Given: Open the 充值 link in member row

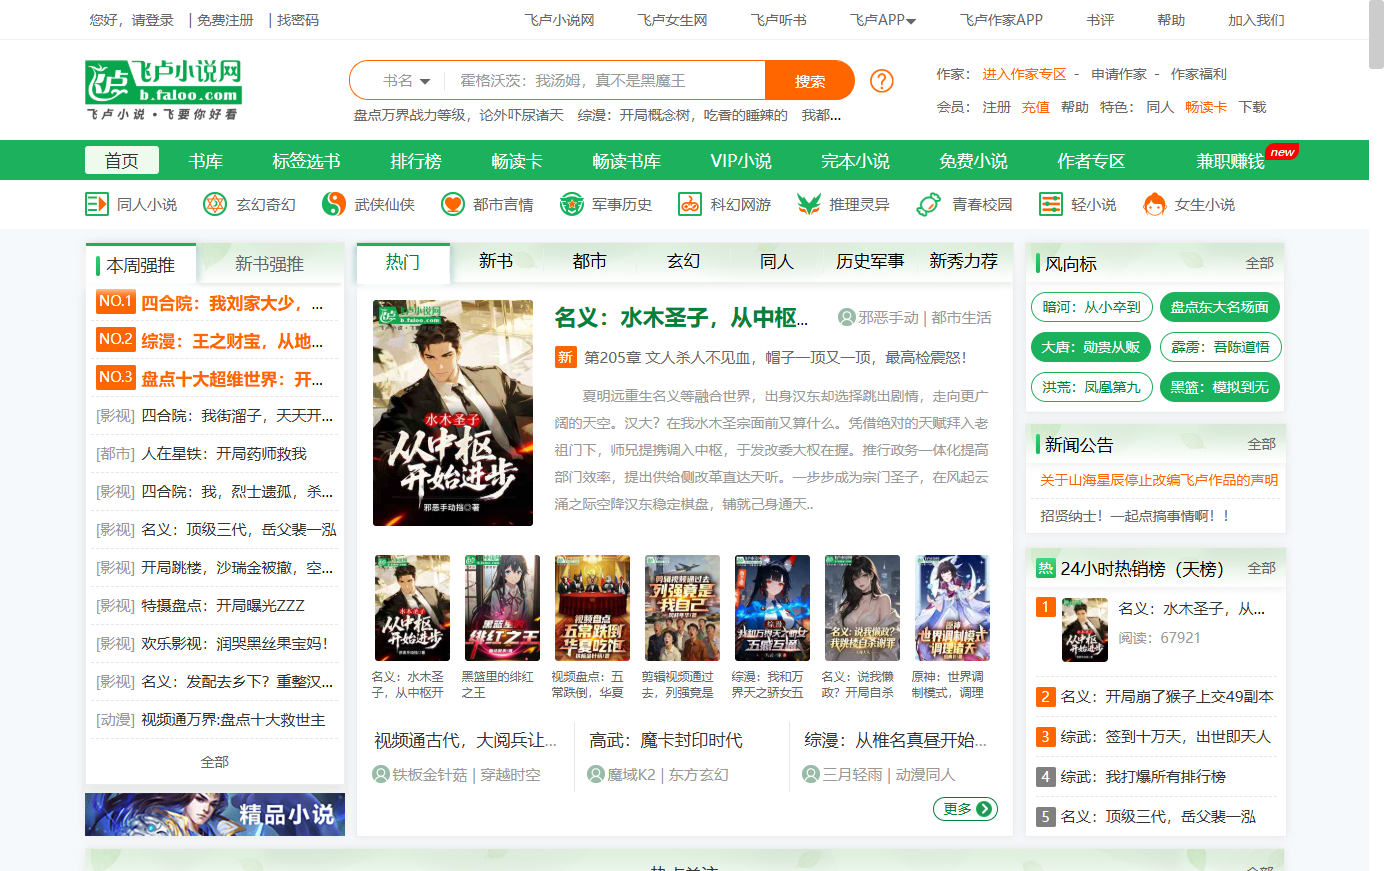Looking at the screenshot, I should (x=1035, y=107).
